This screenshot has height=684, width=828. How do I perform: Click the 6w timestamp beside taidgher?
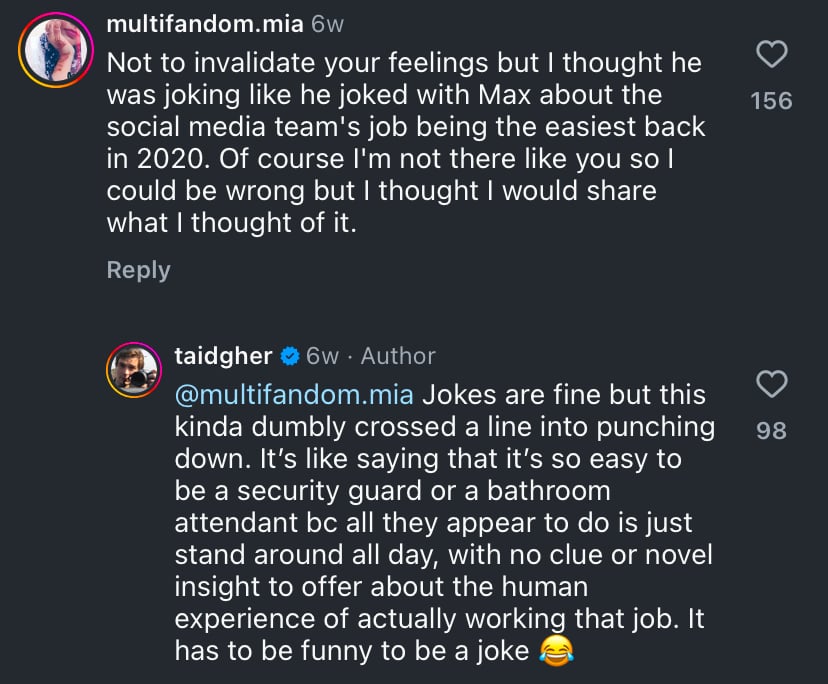322,356
